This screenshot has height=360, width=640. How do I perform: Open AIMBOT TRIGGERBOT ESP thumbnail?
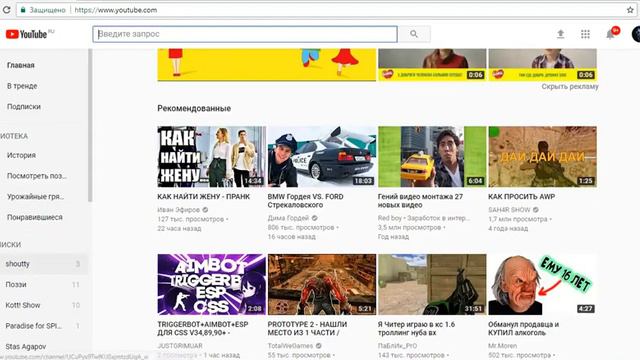point(211,284)
